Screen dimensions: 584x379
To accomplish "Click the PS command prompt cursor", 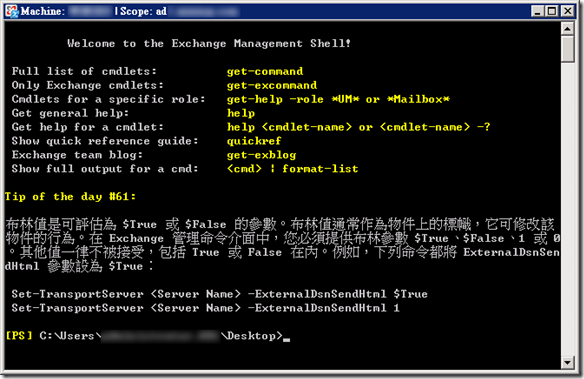I will (286, 338).
